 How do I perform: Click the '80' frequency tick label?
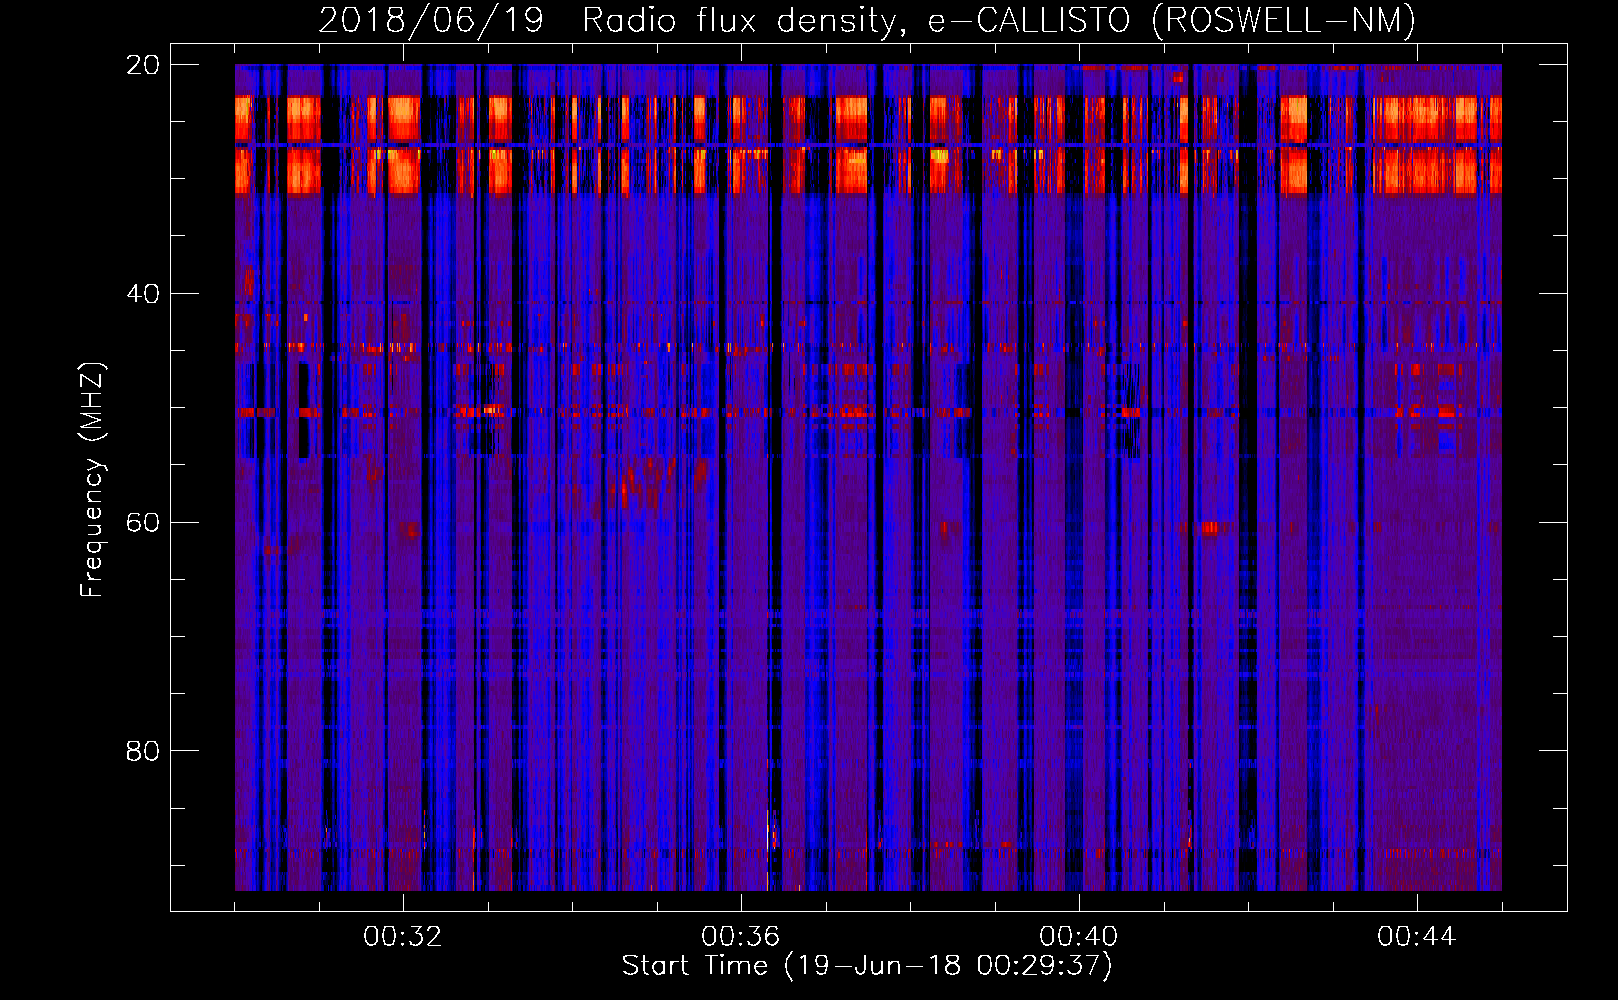[143, 751]
